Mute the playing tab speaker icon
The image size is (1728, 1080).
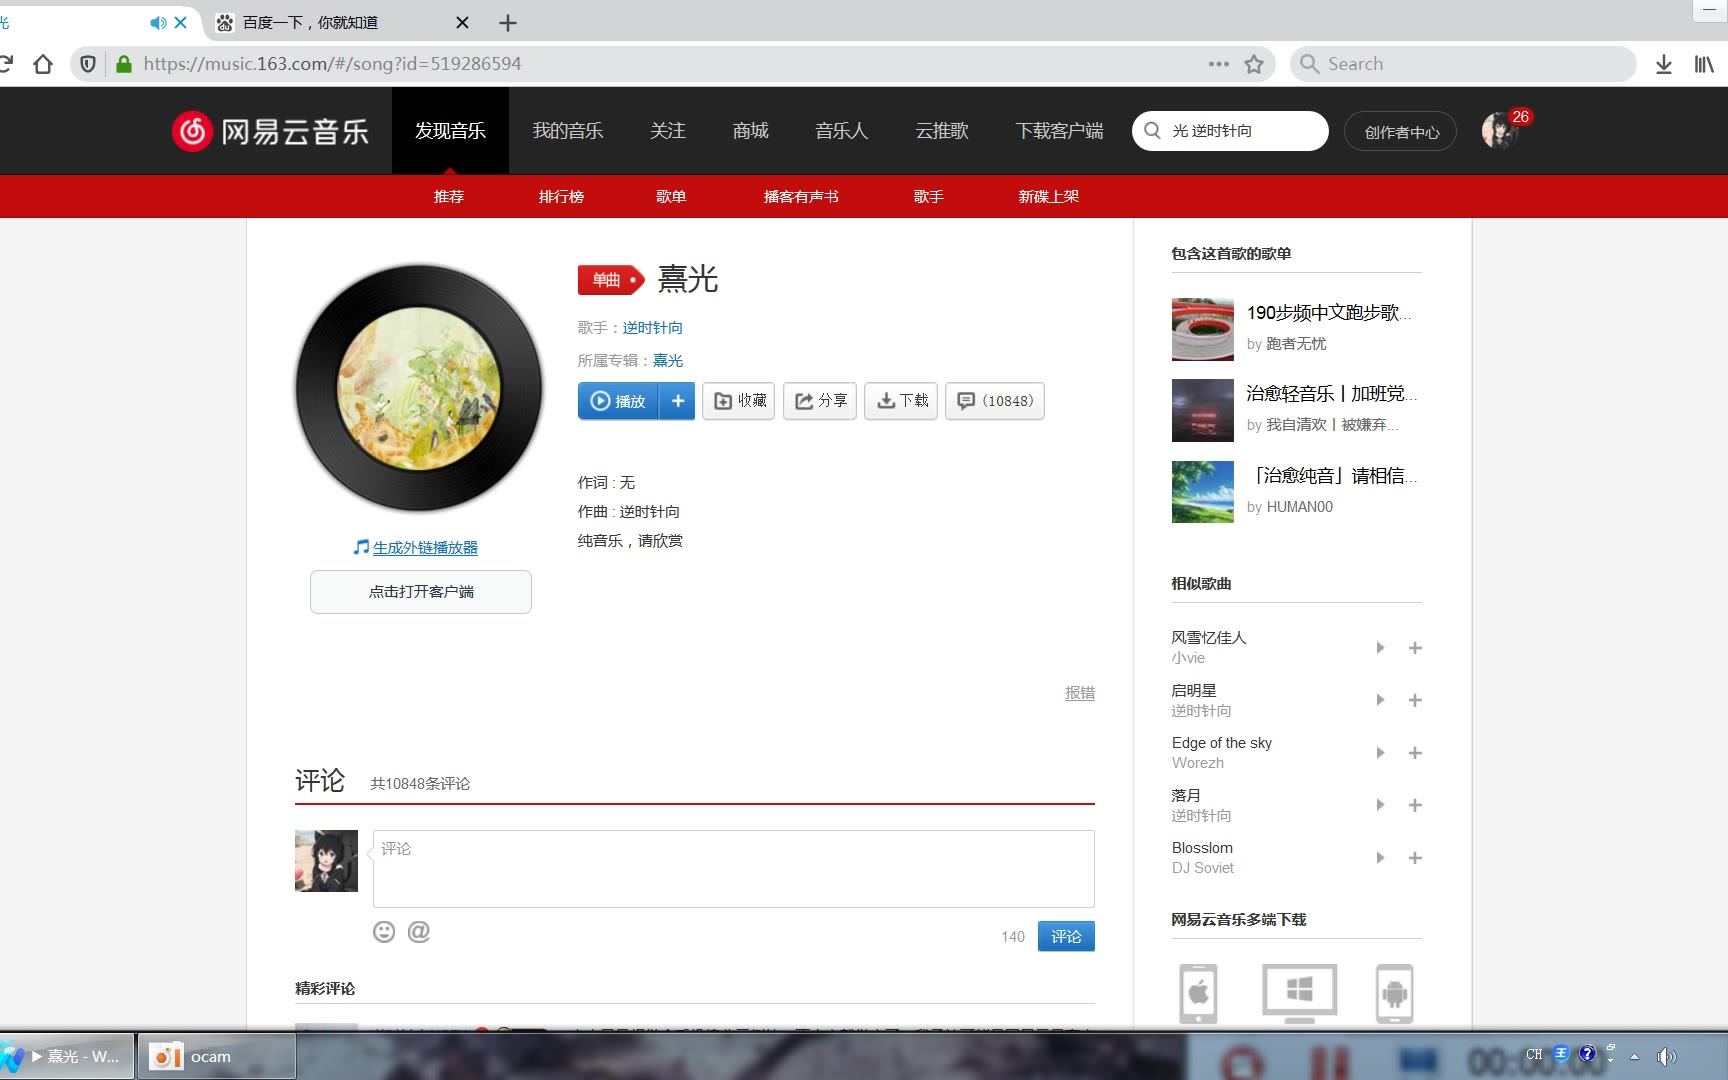pos(157,22)
